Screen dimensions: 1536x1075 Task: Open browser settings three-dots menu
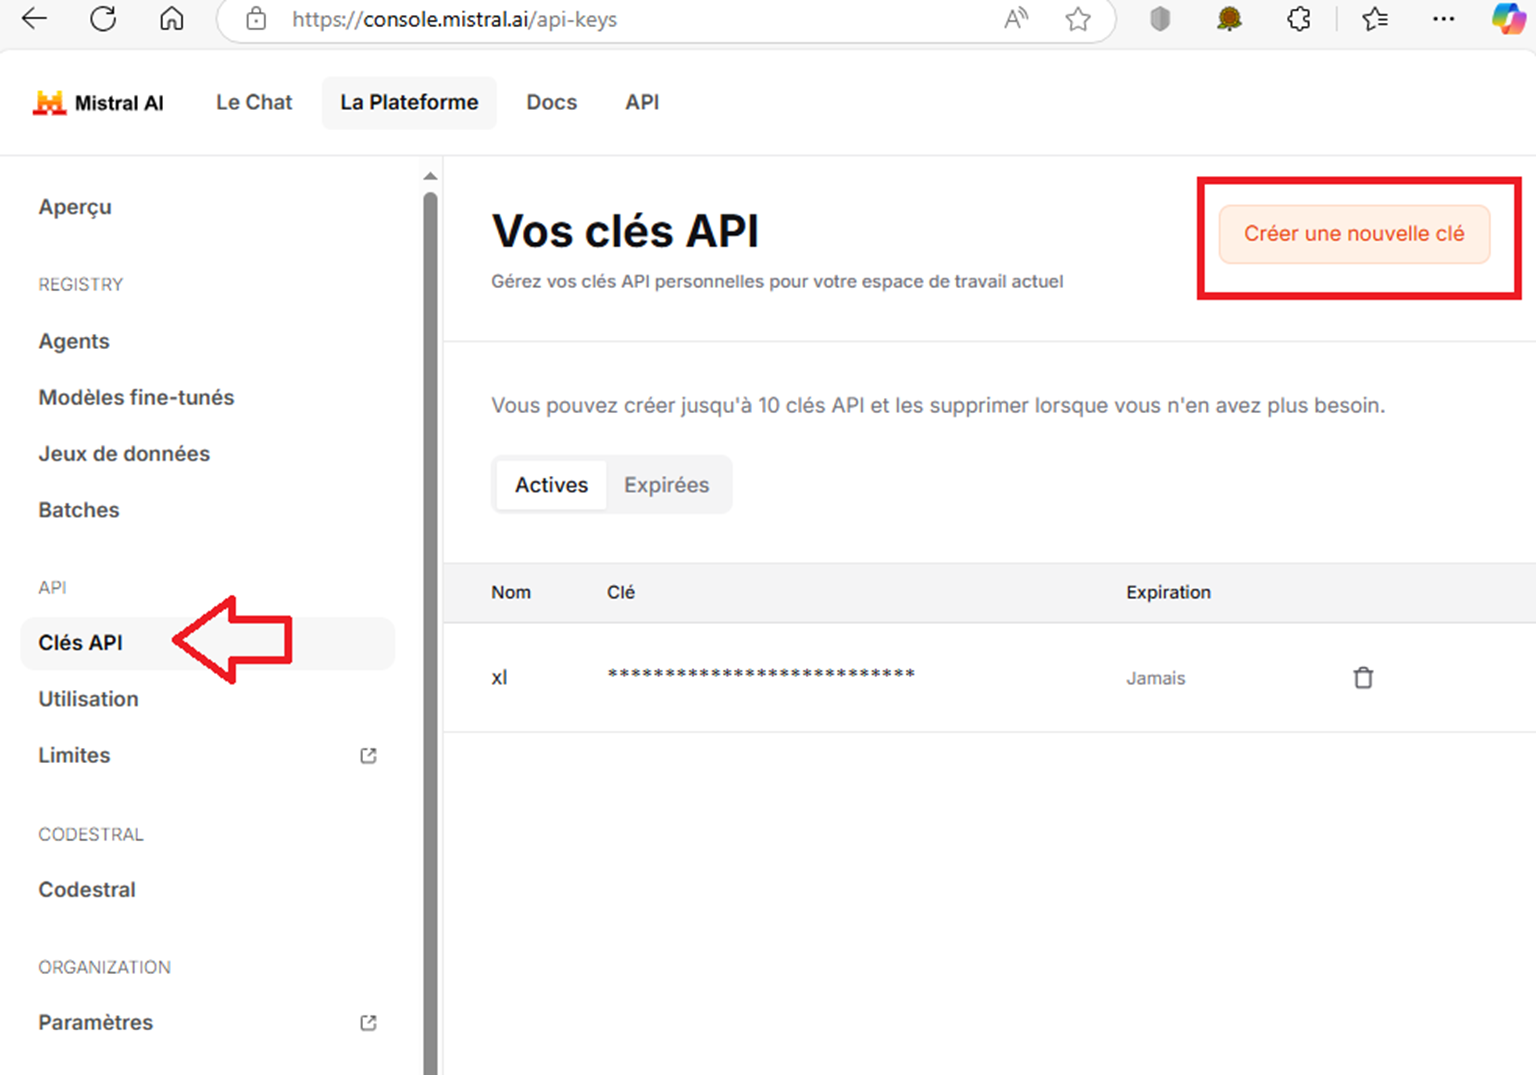pyautogui.click(x=1443, y=19)
